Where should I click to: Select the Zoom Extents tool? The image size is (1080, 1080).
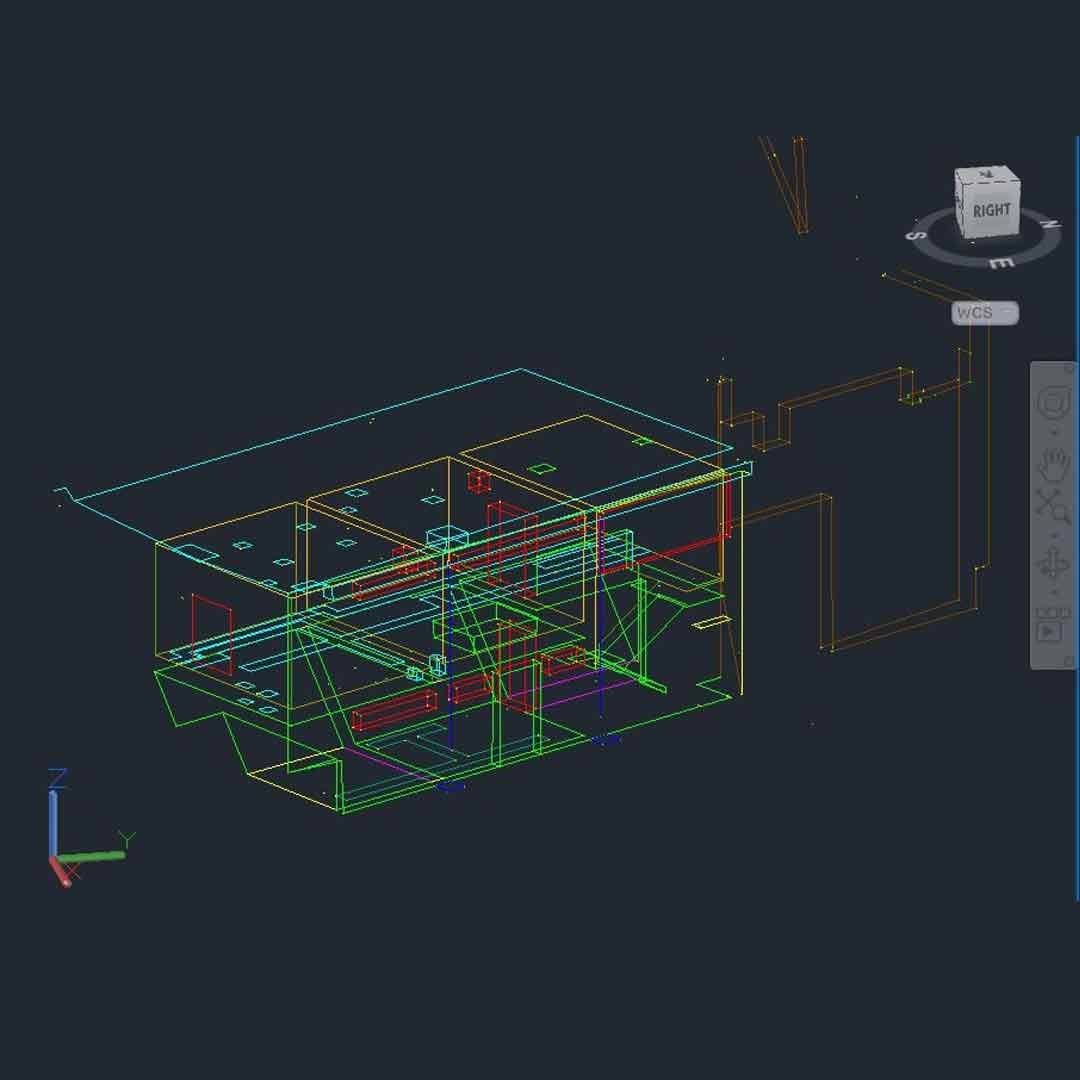pyautogui.click(x=1054, y=506)
